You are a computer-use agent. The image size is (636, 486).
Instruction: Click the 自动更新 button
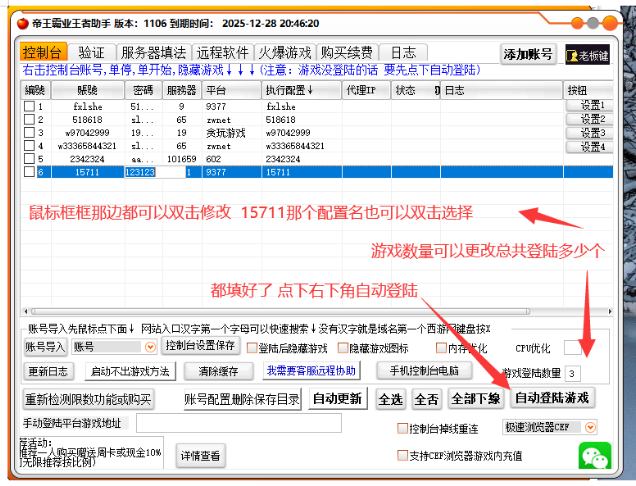click(338, 398)
